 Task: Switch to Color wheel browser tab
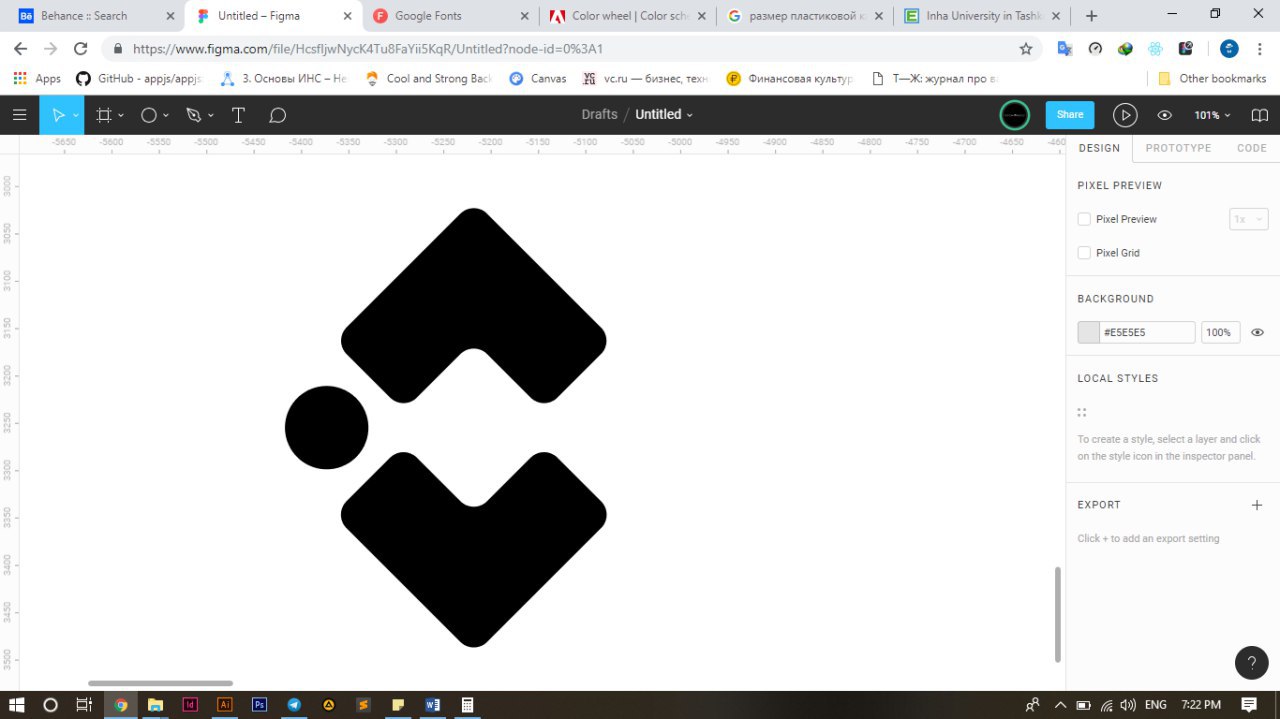click(x=628, y=16)
